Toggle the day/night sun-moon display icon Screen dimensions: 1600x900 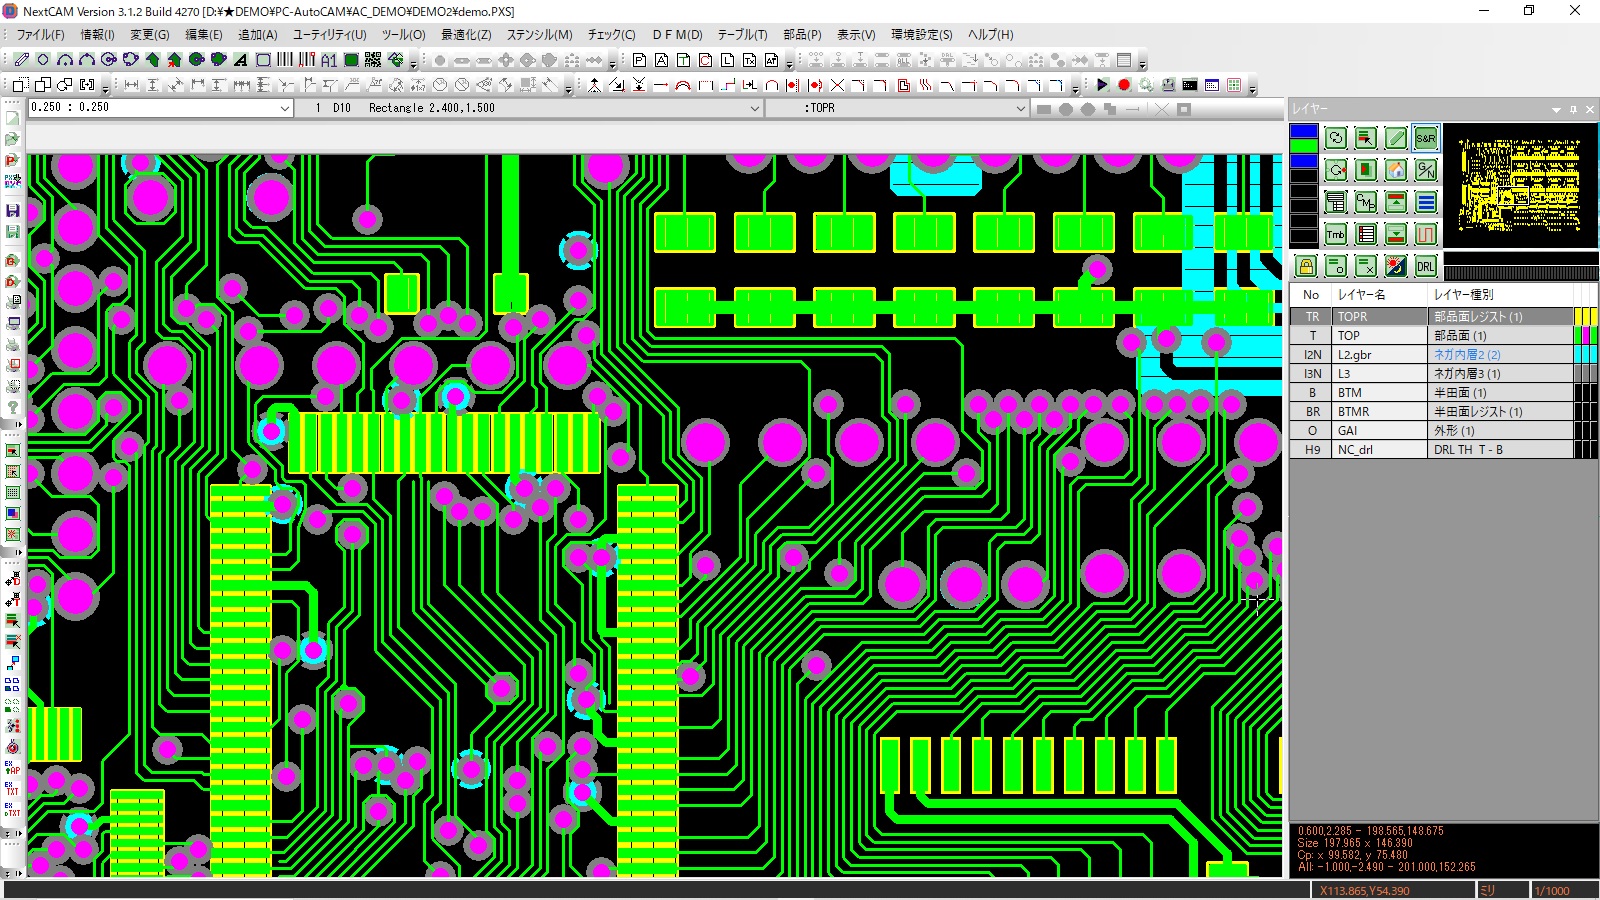click(x=1395, y=266)
